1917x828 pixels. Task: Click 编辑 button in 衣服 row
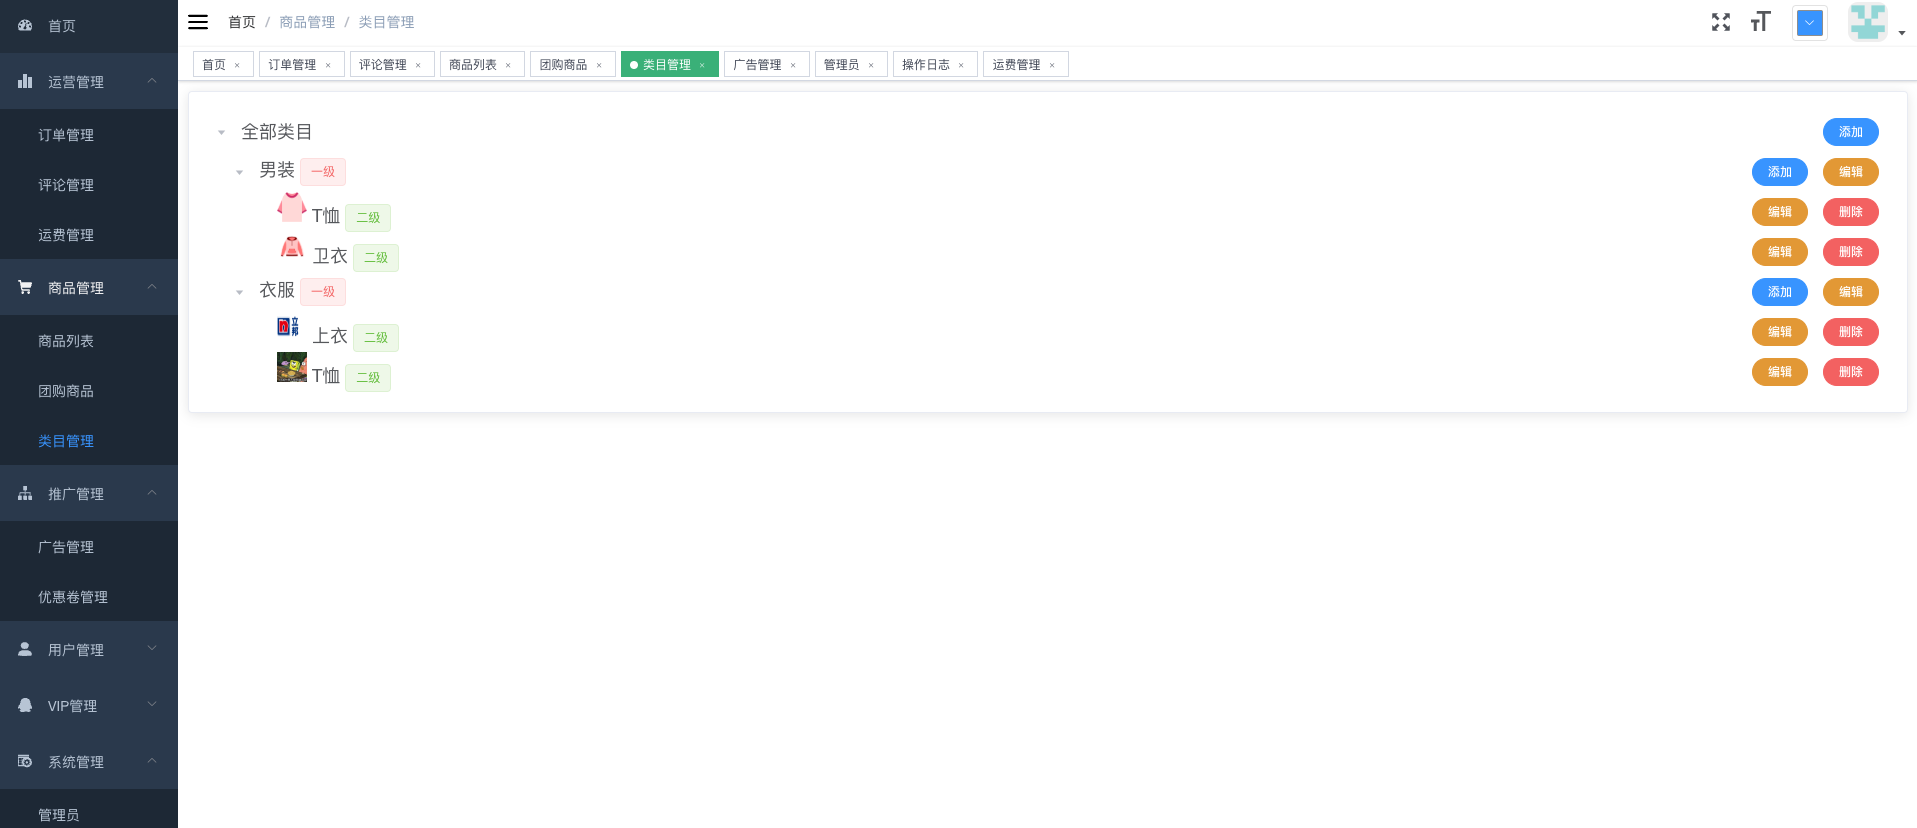click(1850, 292)
